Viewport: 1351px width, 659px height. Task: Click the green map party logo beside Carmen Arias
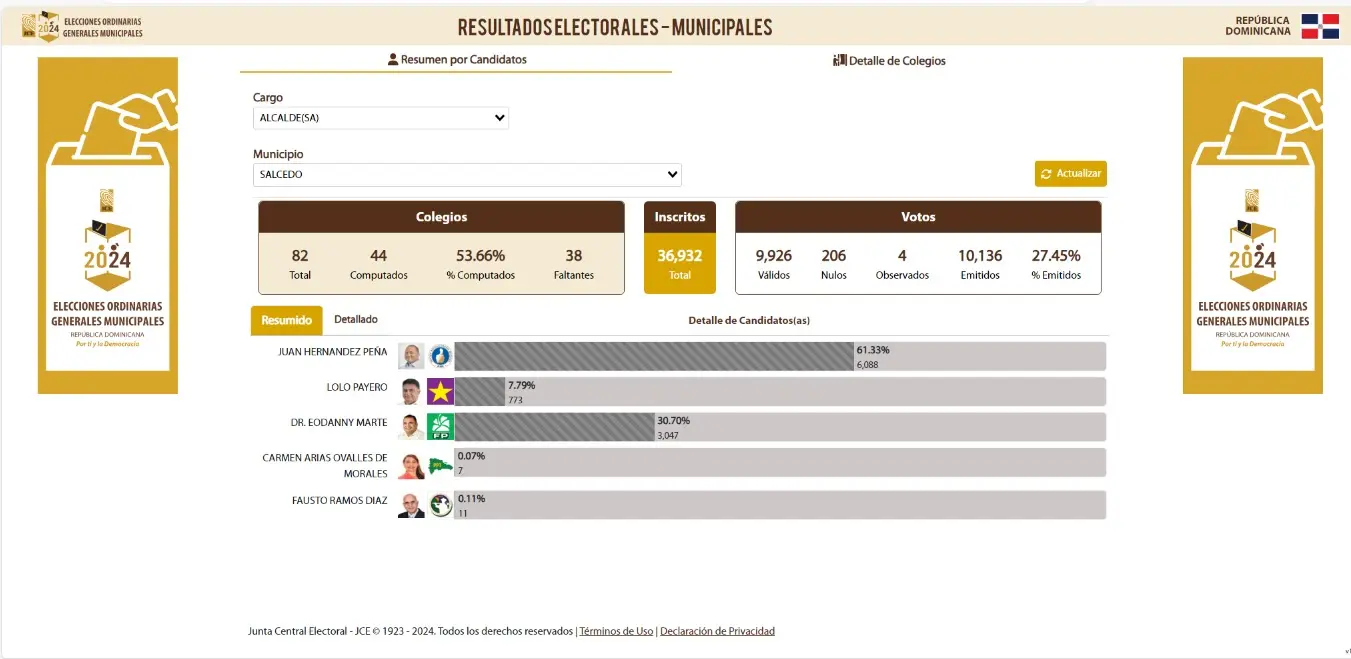[x=440, y=465]
